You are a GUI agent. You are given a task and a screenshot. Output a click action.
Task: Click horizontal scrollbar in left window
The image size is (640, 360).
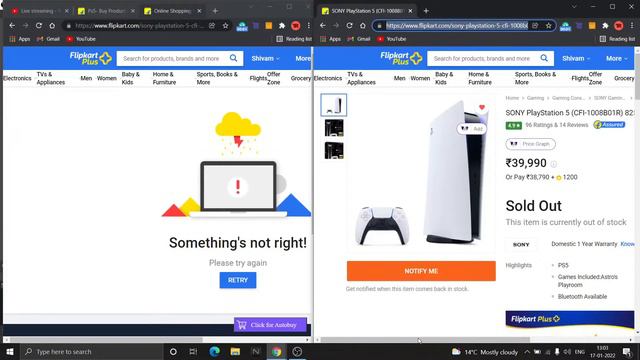106,340
